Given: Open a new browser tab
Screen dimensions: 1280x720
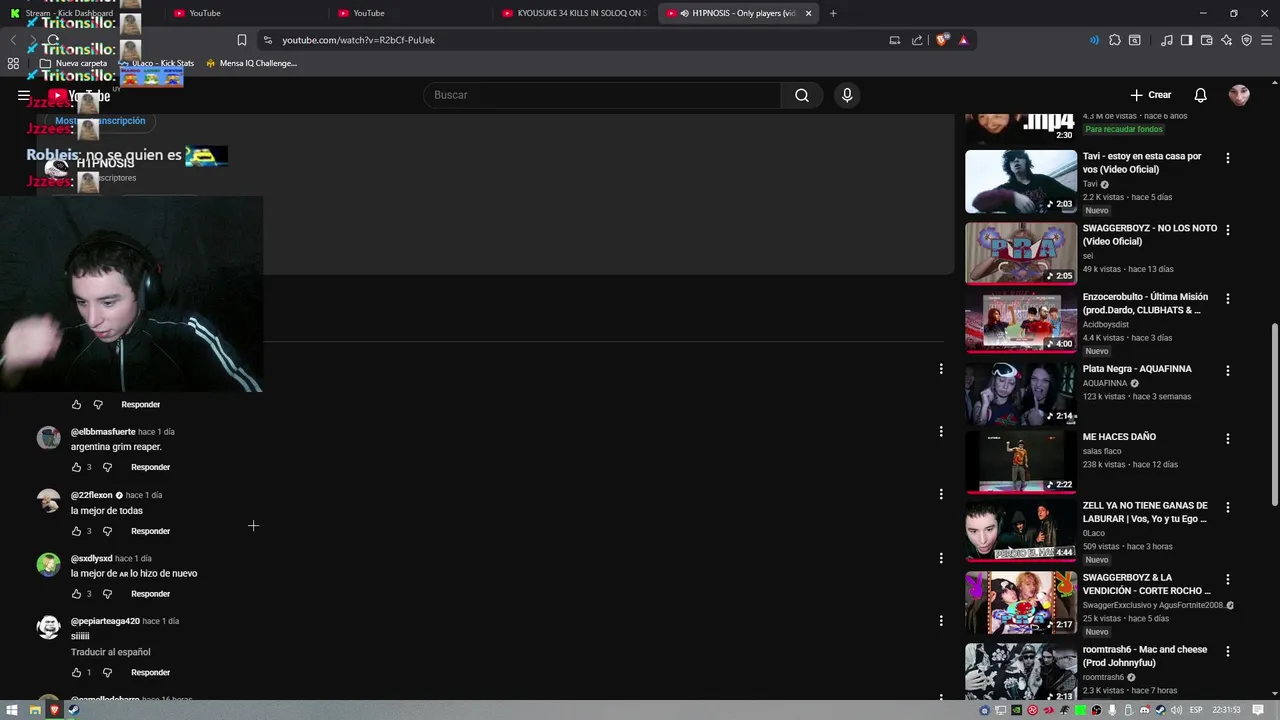Looking at the screenshot, I should (x=833, y=13).
